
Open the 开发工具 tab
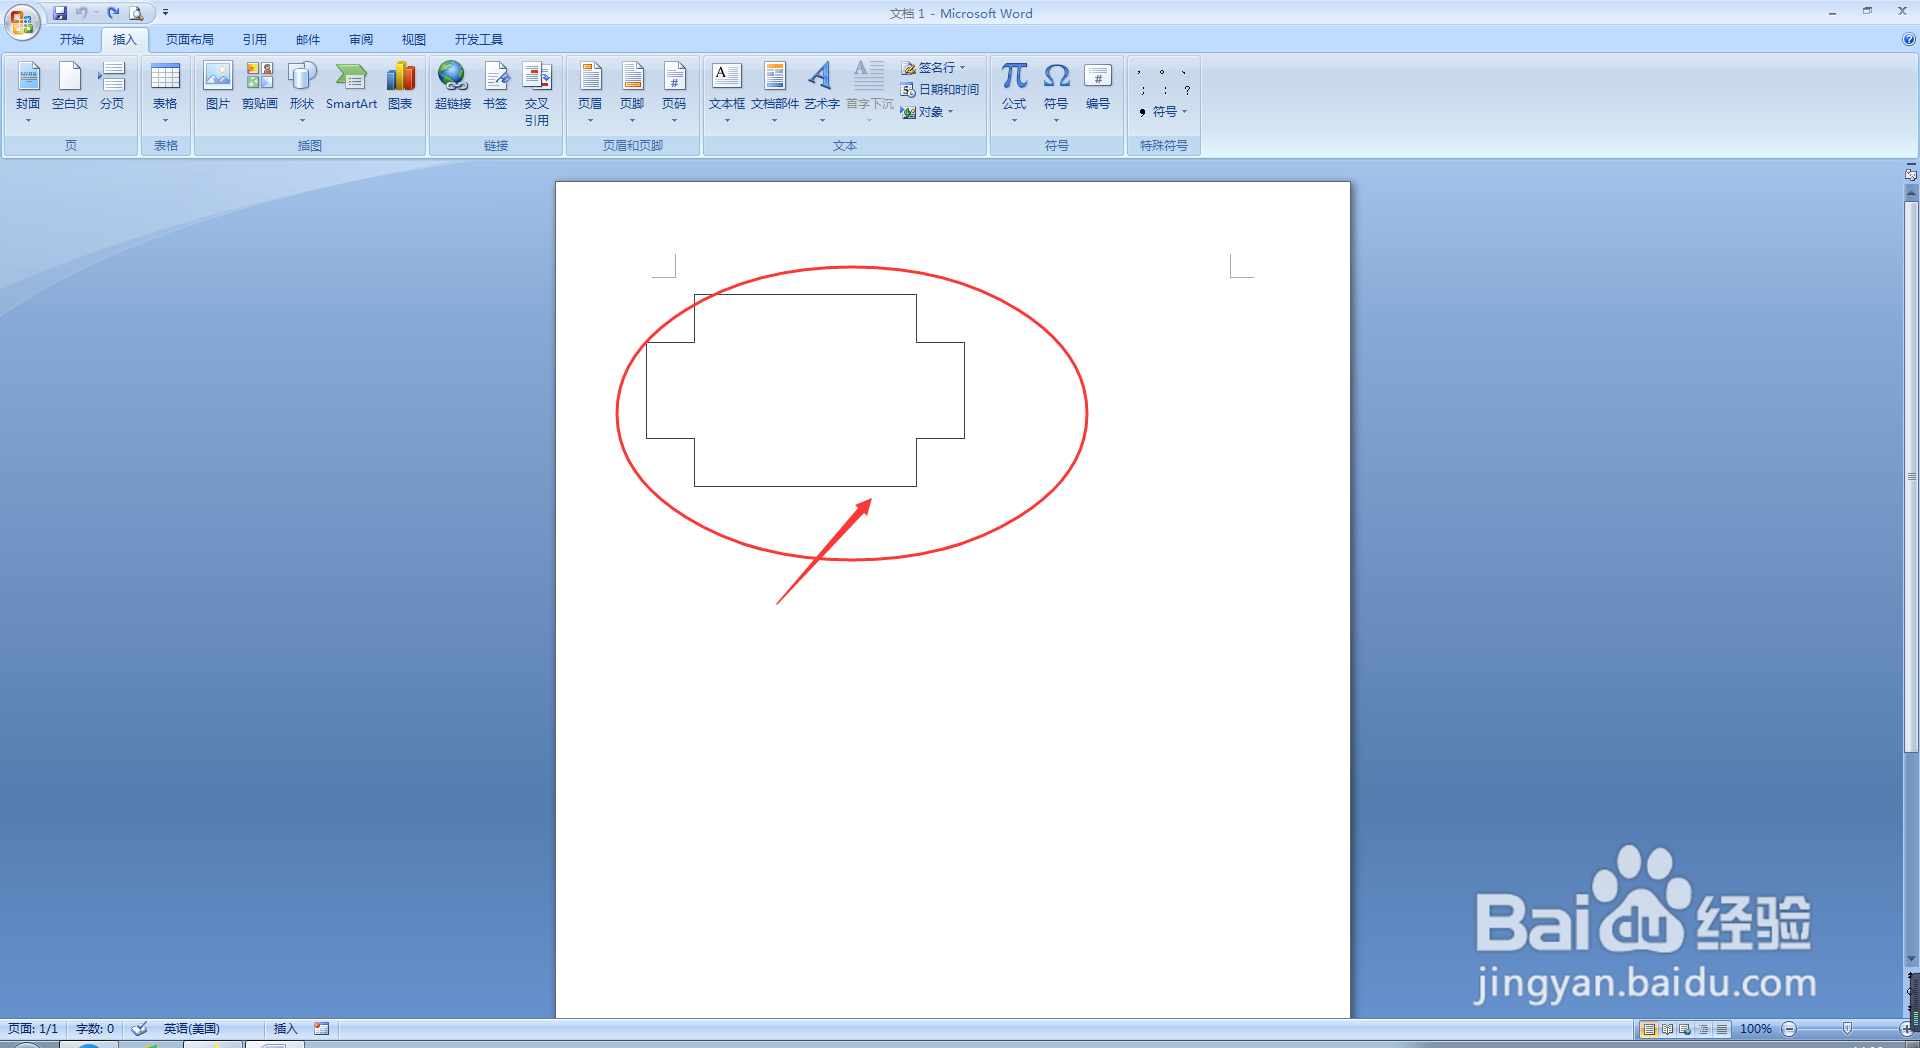click(x=479, y=40)
